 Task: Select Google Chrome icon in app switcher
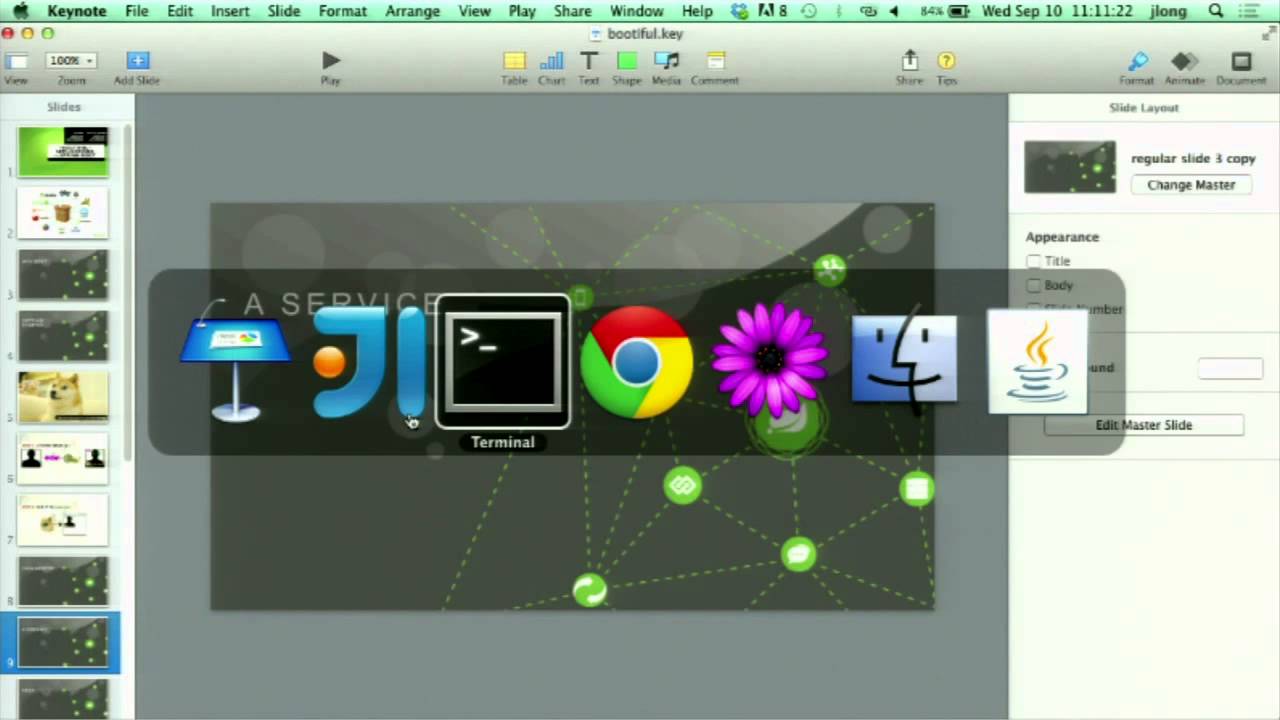point(637,362)
